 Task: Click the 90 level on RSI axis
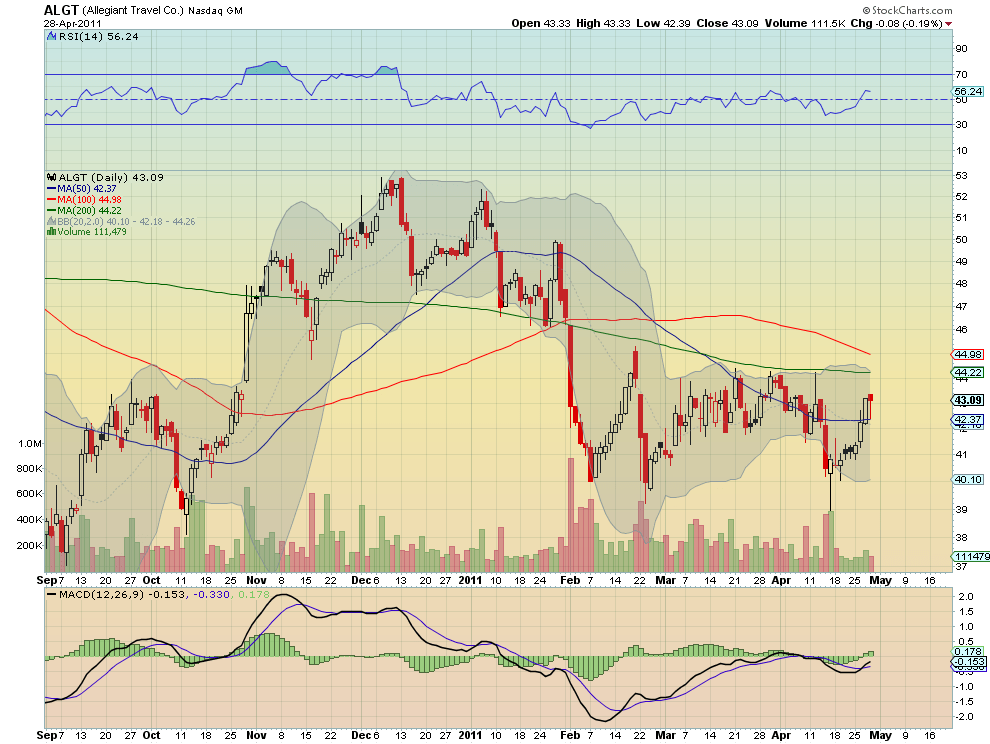[x=961, y=49]
